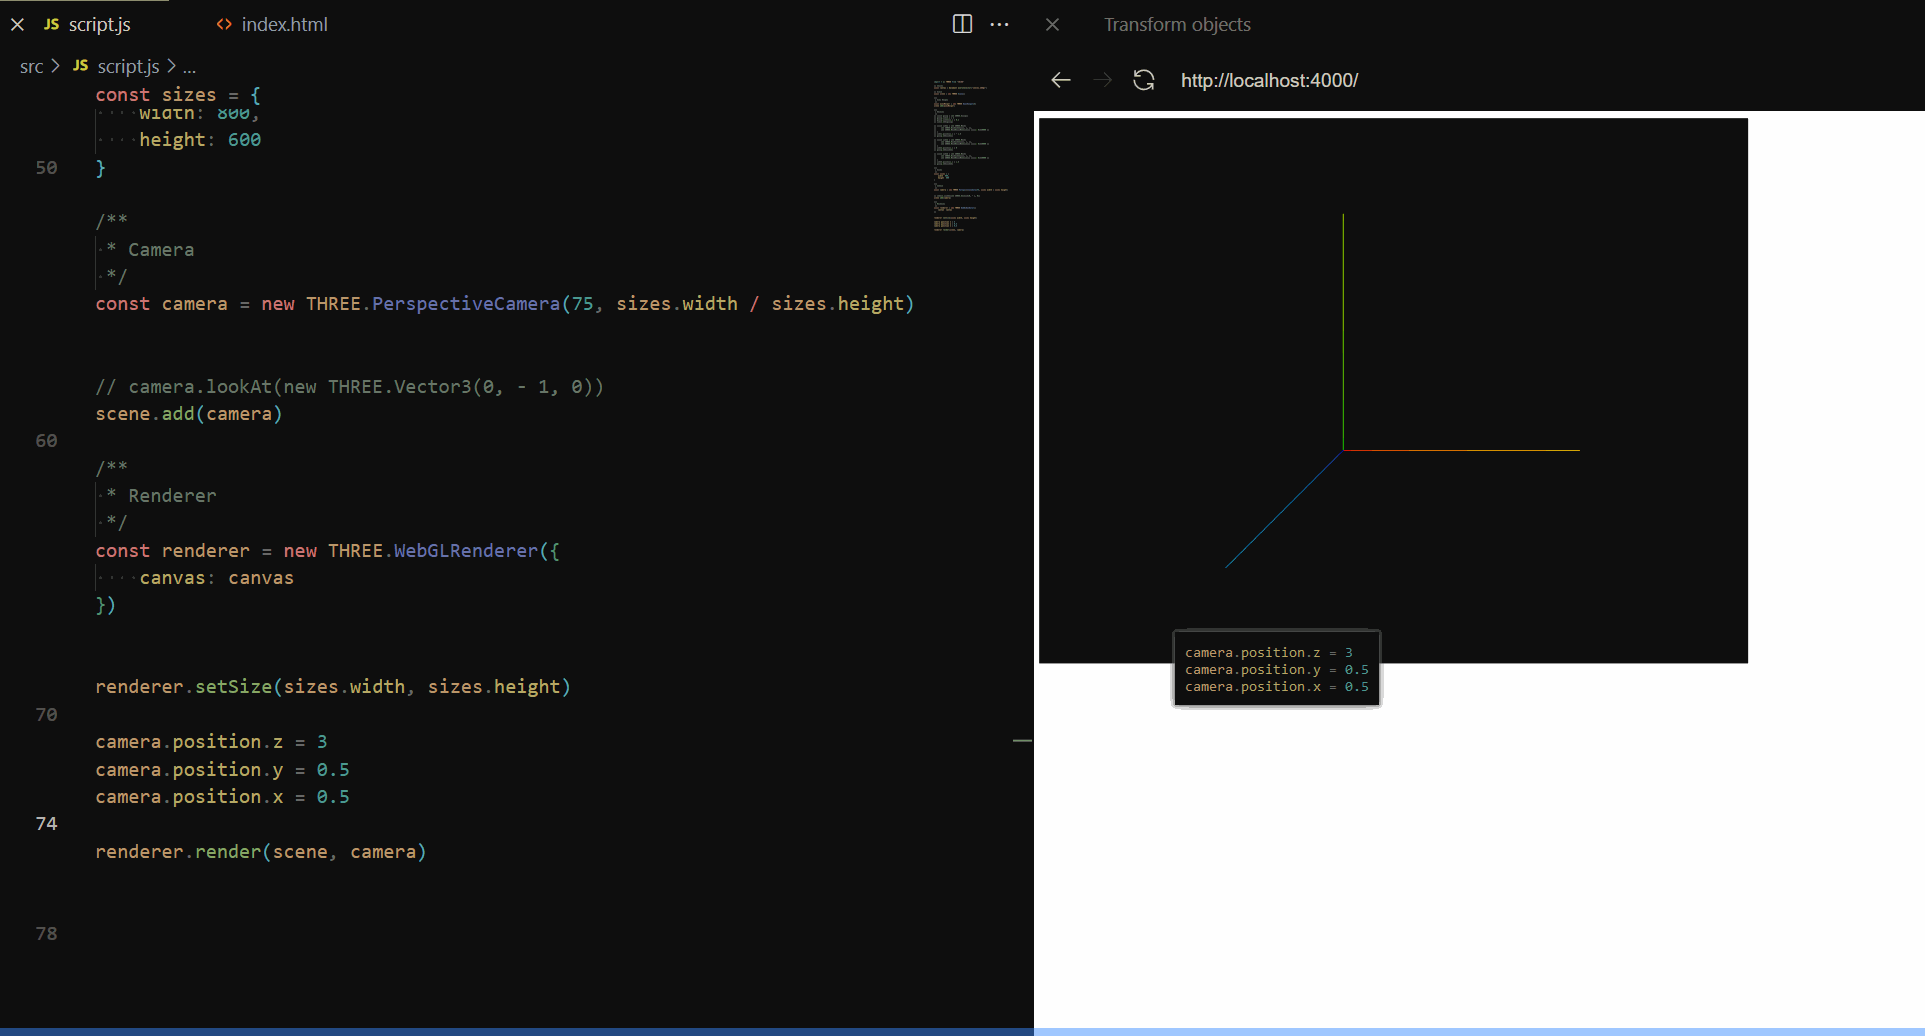Go back in the browser preview
Viewport: 1925px width, 1036px height.
(x=1061, y=80)
